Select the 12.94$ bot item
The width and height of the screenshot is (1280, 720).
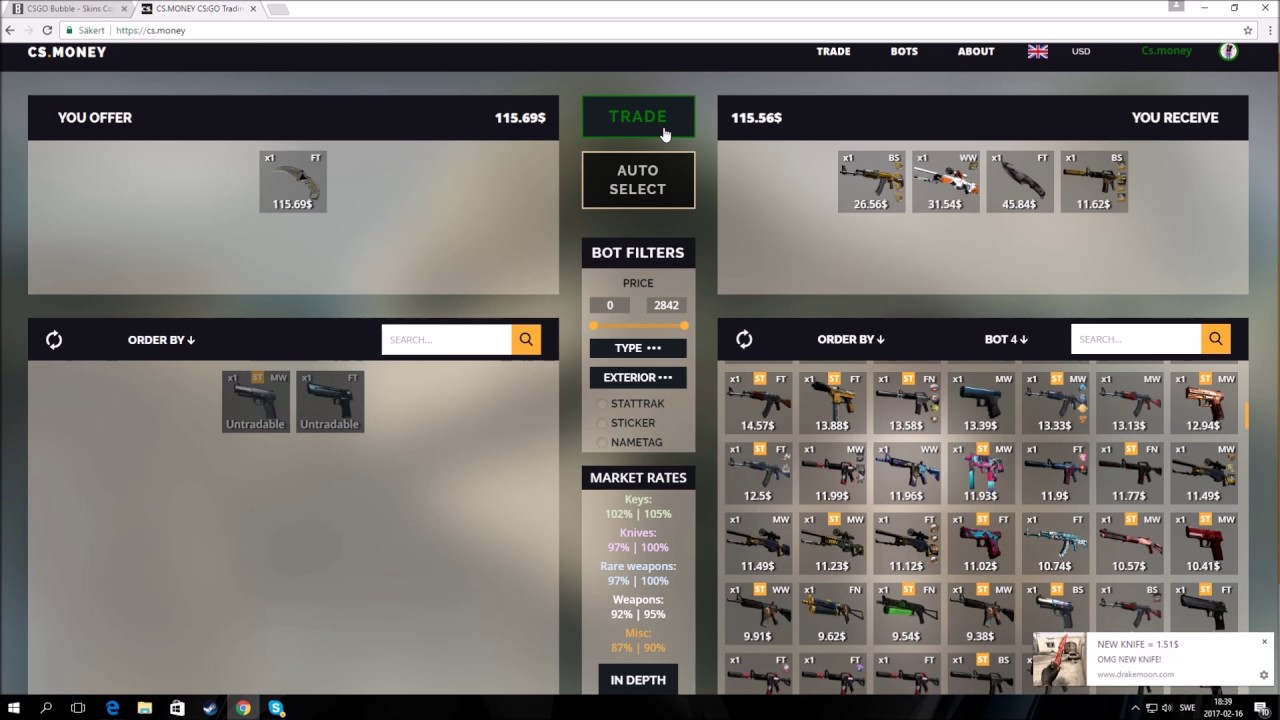click(x=1204, y=403)
